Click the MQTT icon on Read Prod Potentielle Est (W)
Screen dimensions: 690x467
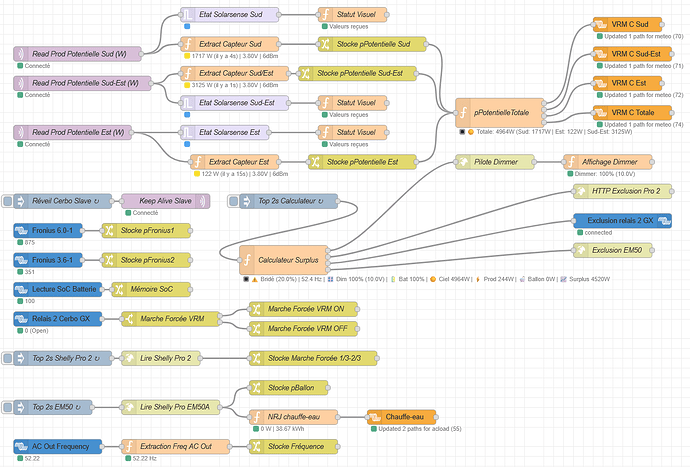pos(21,132)
